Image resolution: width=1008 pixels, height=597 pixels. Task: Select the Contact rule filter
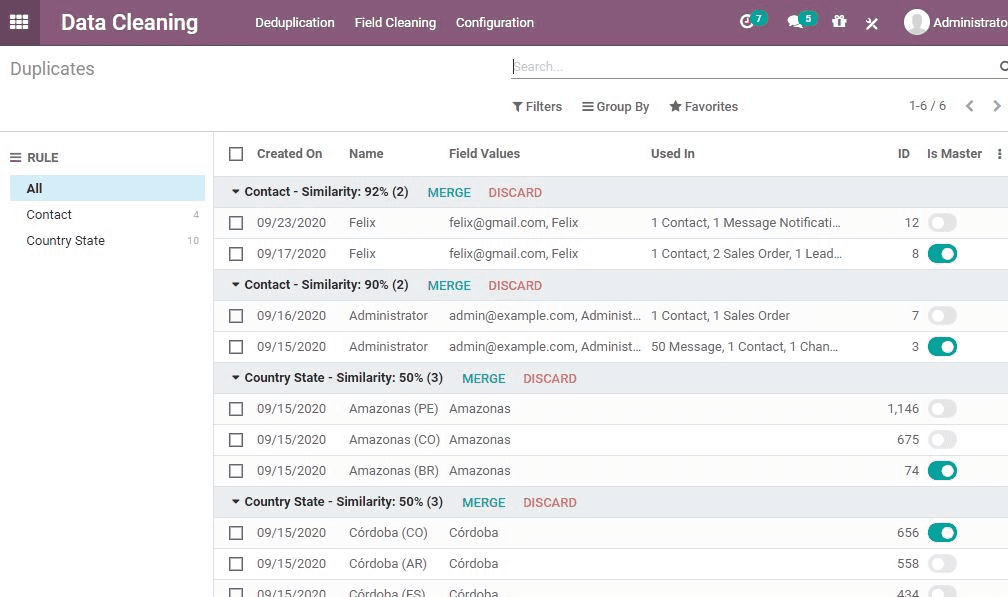click(107, 215)
